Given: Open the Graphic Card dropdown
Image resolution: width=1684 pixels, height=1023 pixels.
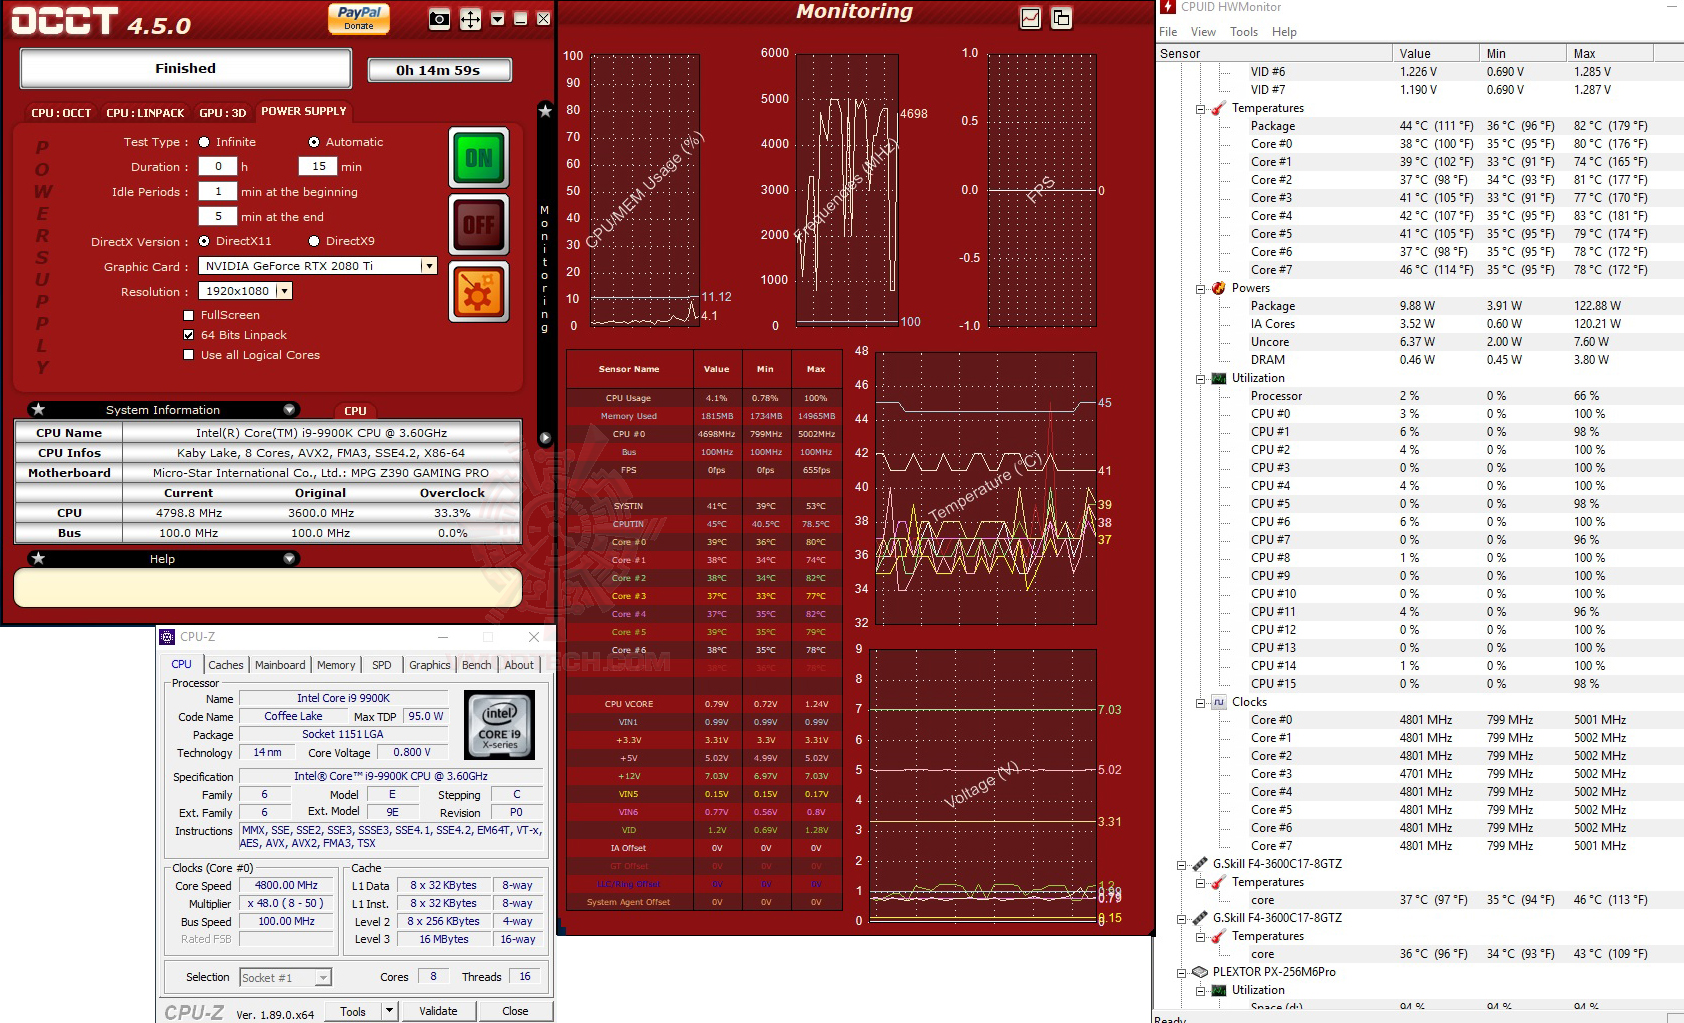Looking at the screenshot, I should pyautogui.click(x=428, y=265).
